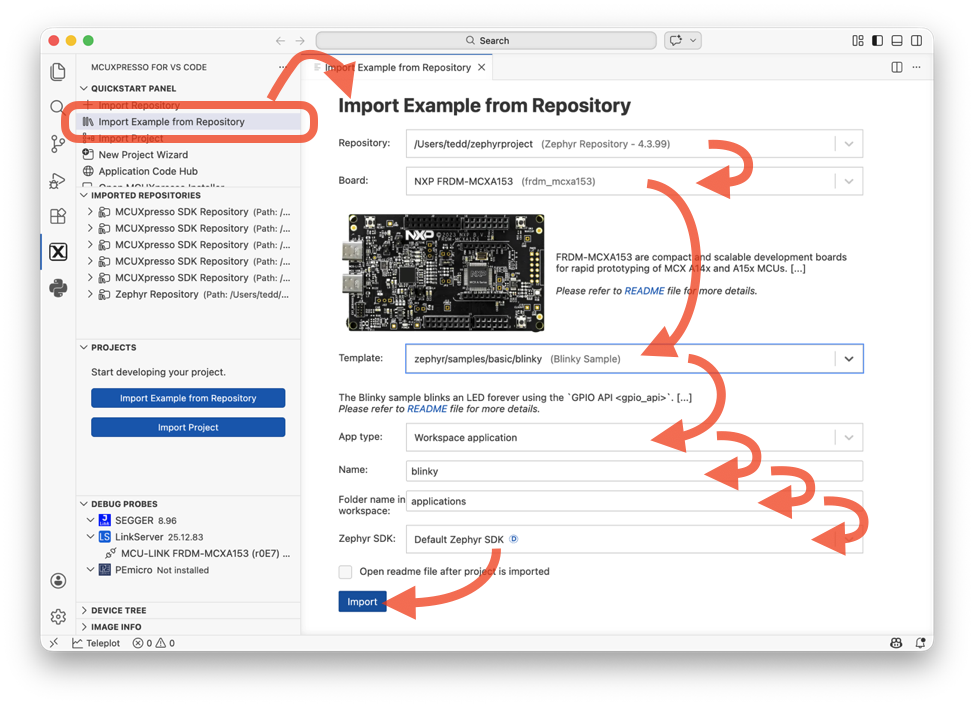The image size is (976, 706).
Task: Click the split editor icon
Action: pos(897,67)
